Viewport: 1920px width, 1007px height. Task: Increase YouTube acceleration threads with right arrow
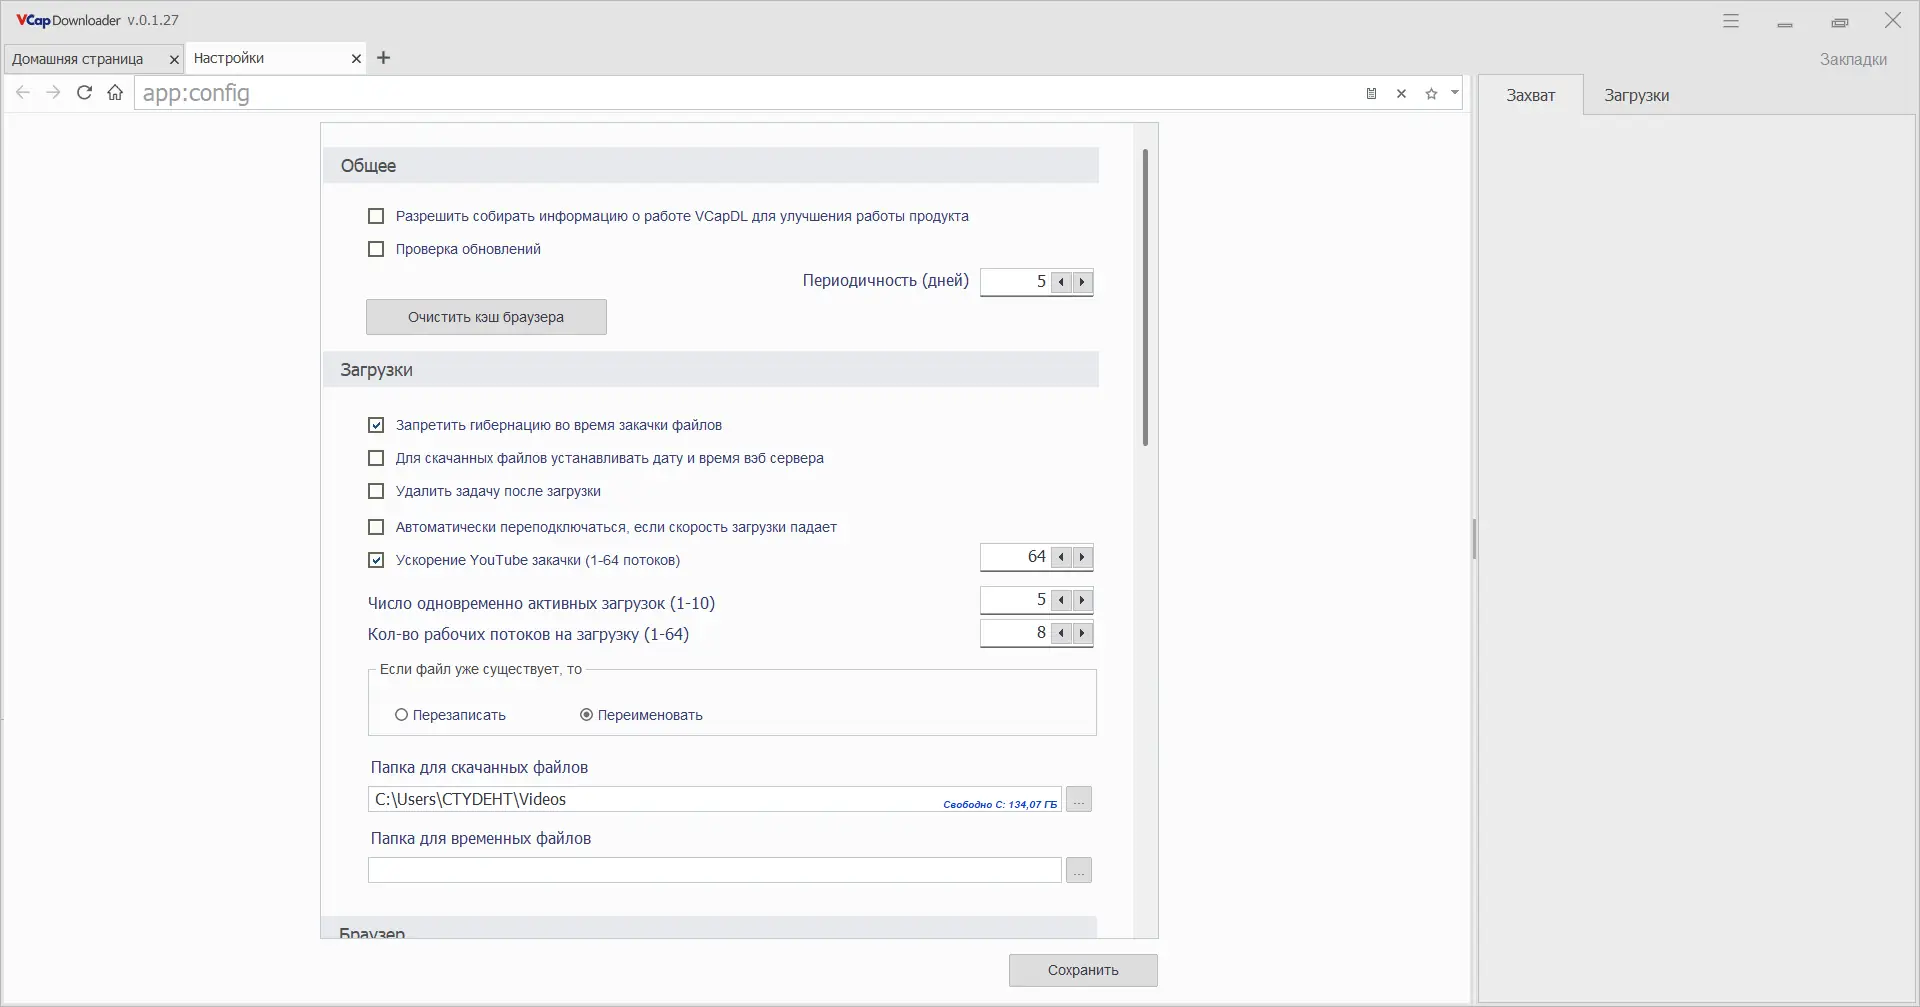(1082, 557)
